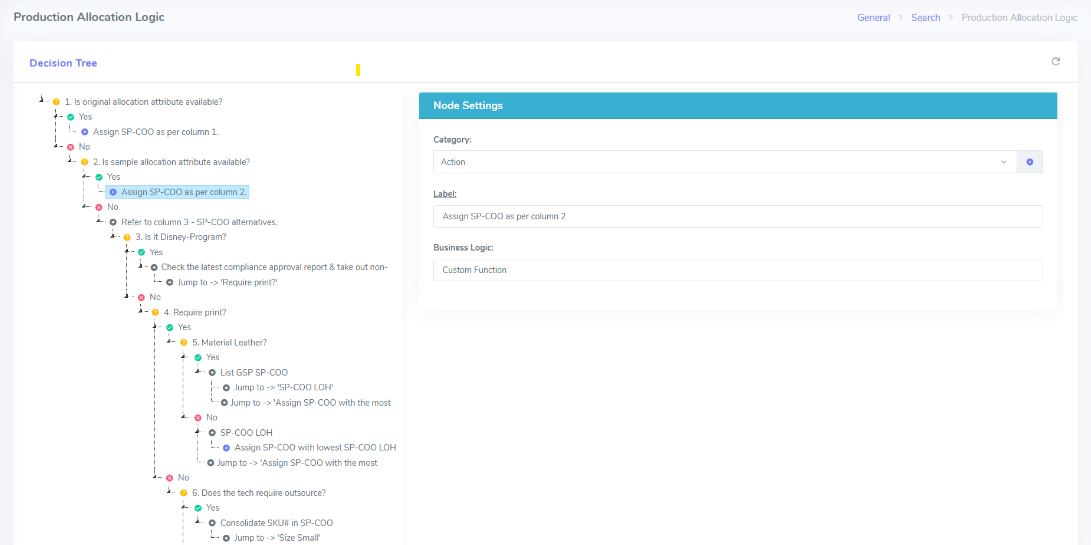Screen dimensions: 1091x545
Task: Collapse the '4. Require print?' tree node arrow
Action: click(x=142, y=312)
